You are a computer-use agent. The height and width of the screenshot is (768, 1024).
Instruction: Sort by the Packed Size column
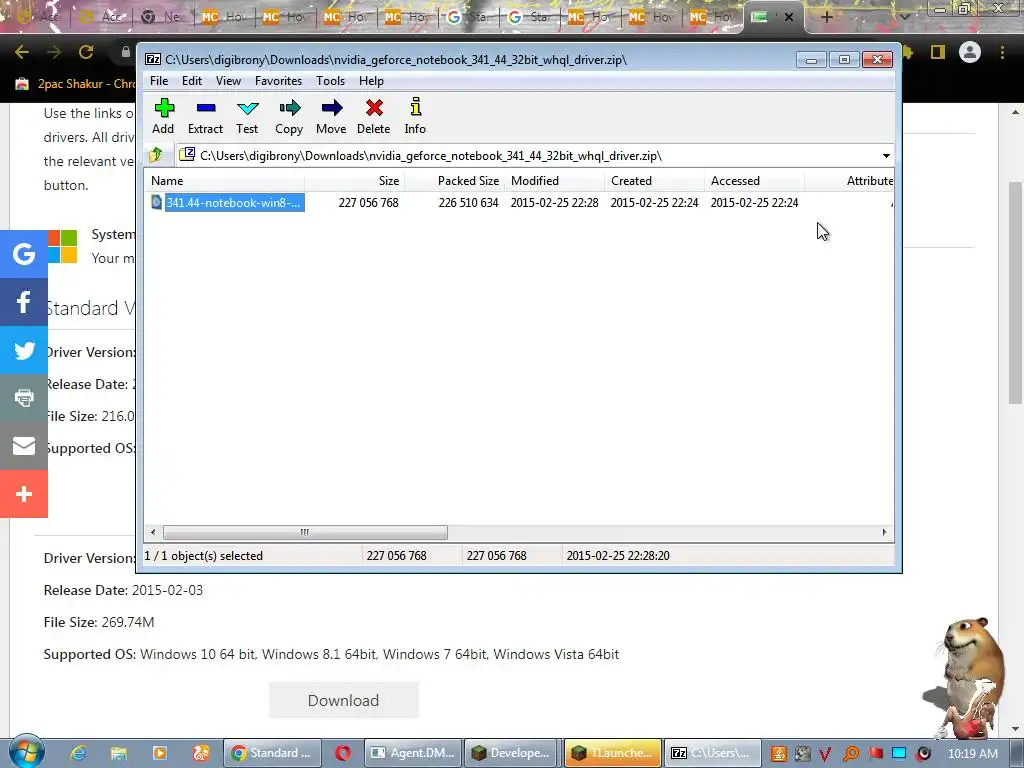point(455,181)
